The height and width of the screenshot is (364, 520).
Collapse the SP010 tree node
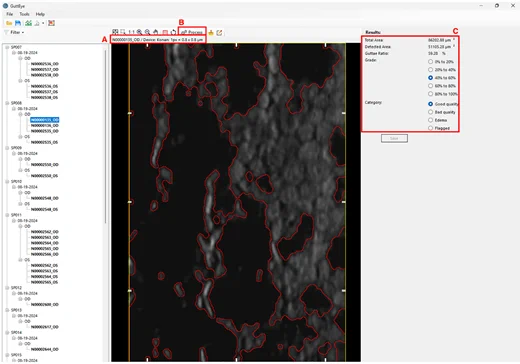click(7, 181)
